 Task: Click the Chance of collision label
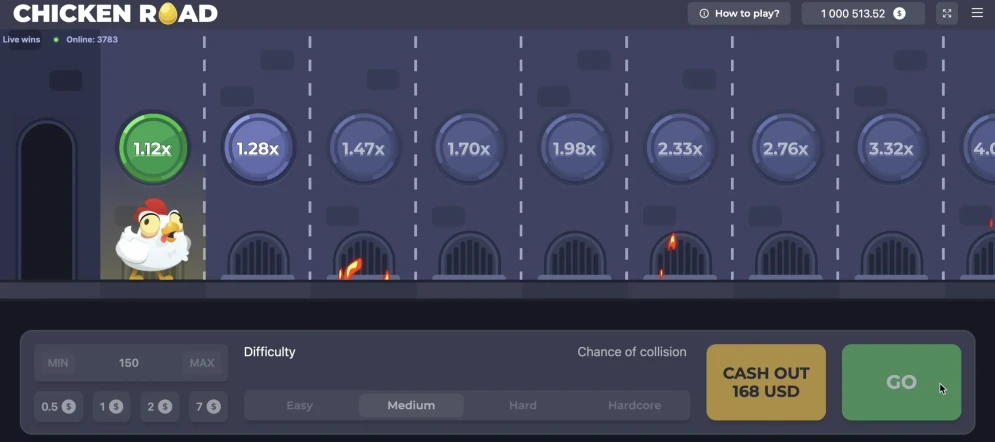pyautogui.click(x=632, y=352)
